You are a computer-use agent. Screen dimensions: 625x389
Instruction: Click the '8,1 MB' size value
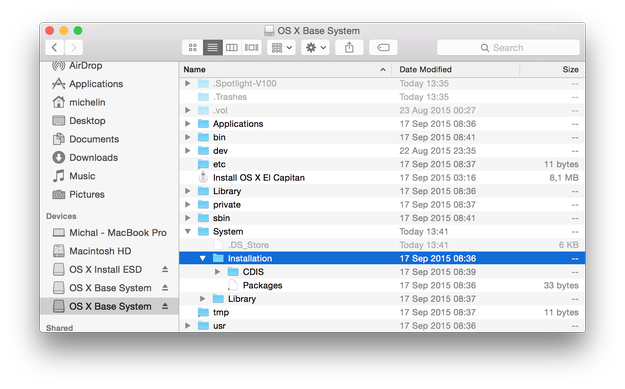564,177
